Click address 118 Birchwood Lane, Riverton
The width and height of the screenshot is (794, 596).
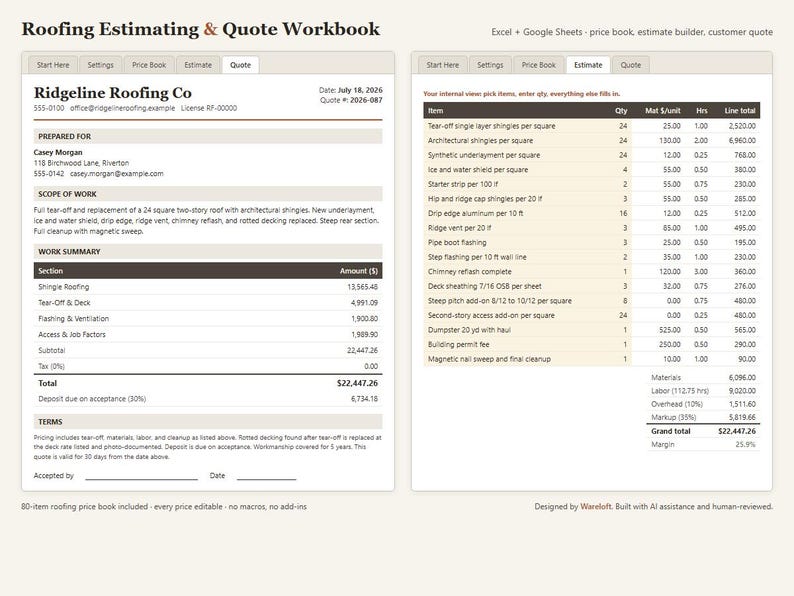coord(81,163)
